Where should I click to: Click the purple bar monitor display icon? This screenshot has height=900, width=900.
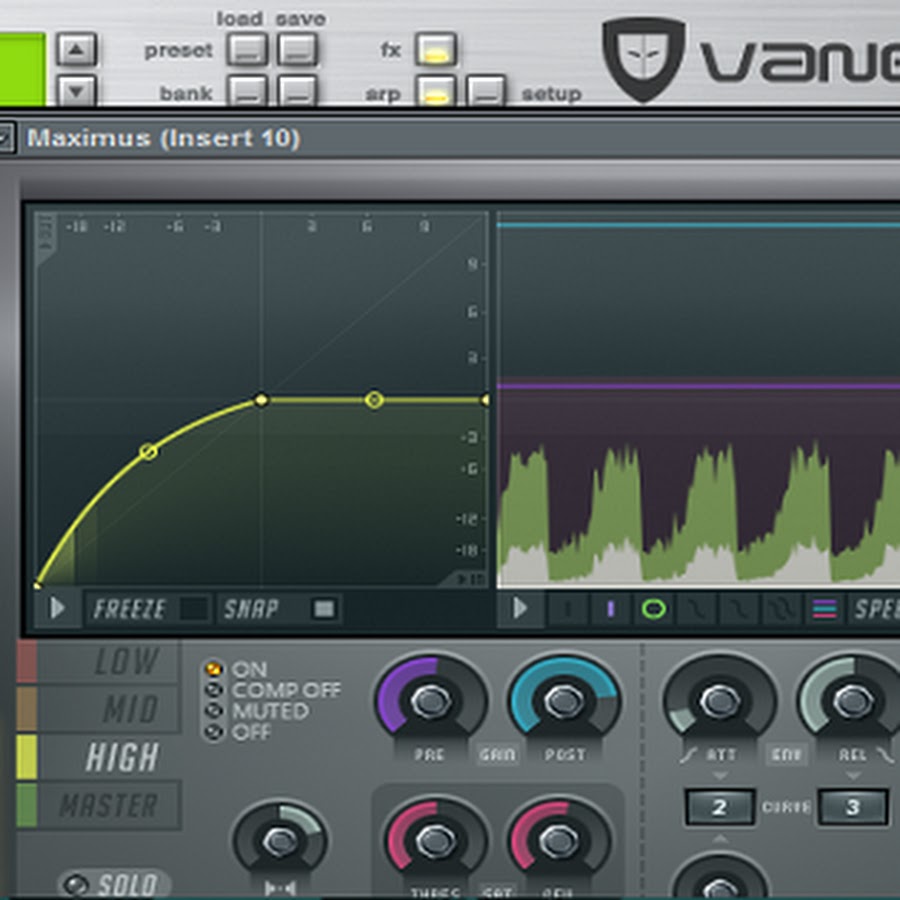click(610, 608)
